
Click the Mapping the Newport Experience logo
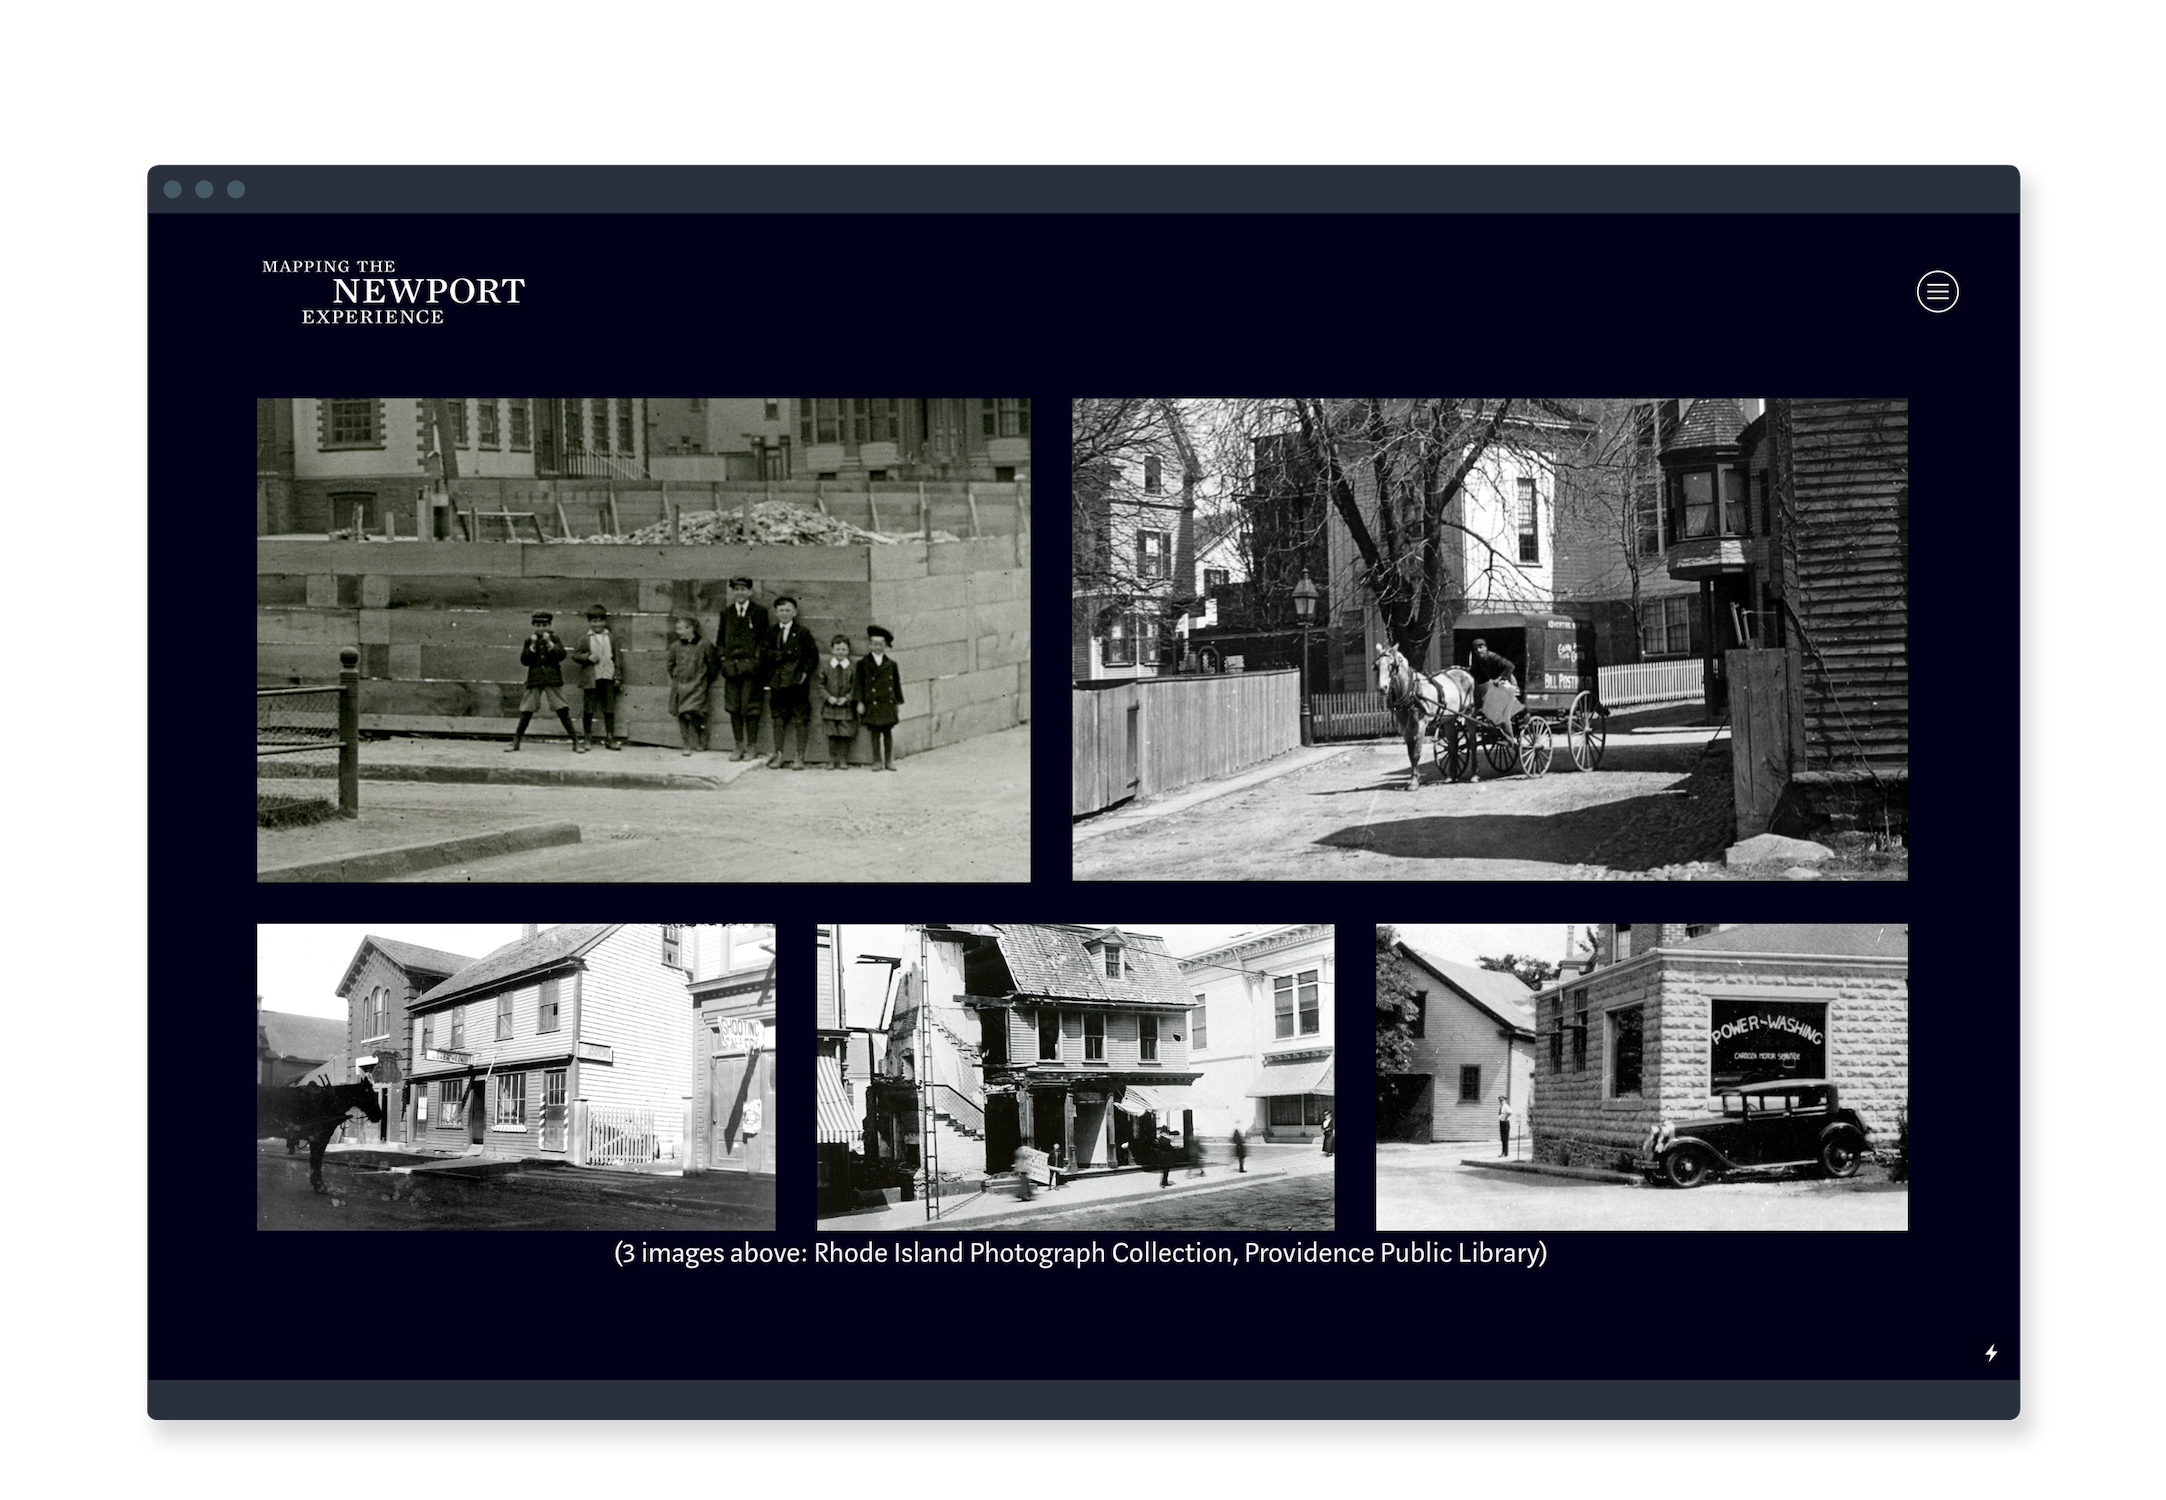tap(393, 291)
